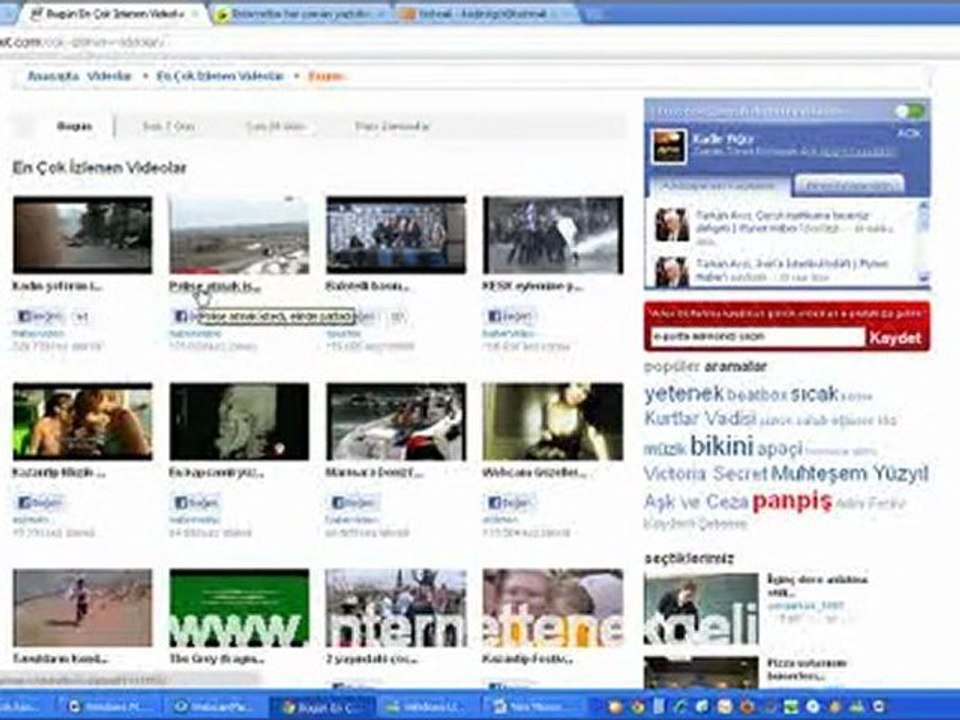Like 'KESK eylemine' video with Facebook Beğen

pyautogui.click(x=510, y=317)
